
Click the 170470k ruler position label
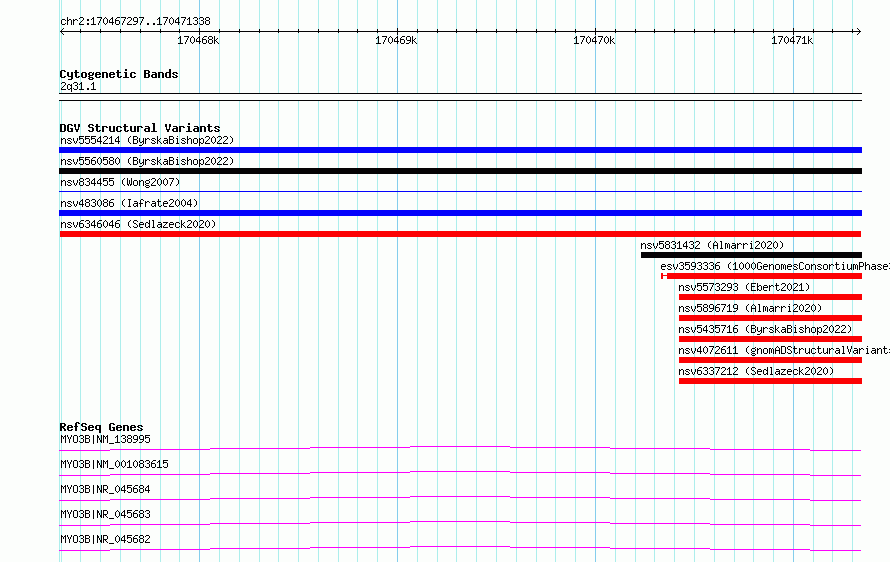point(594,40)
